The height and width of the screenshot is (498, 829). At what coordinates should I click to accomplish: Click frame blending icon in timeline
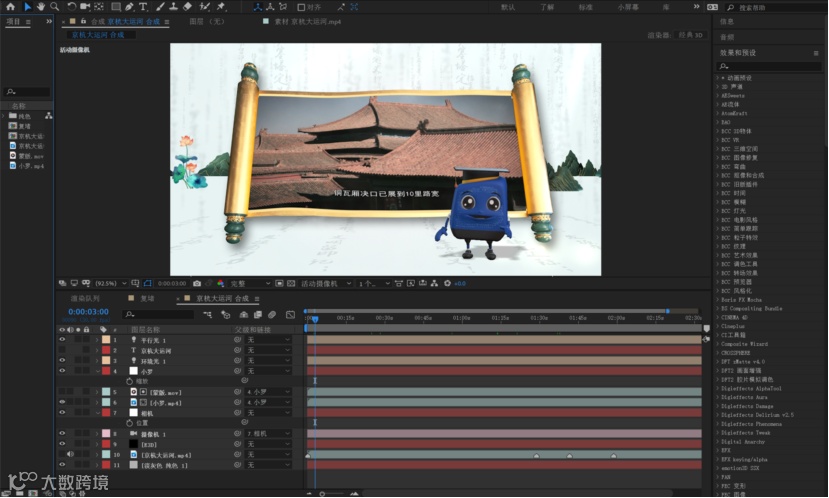257,315
